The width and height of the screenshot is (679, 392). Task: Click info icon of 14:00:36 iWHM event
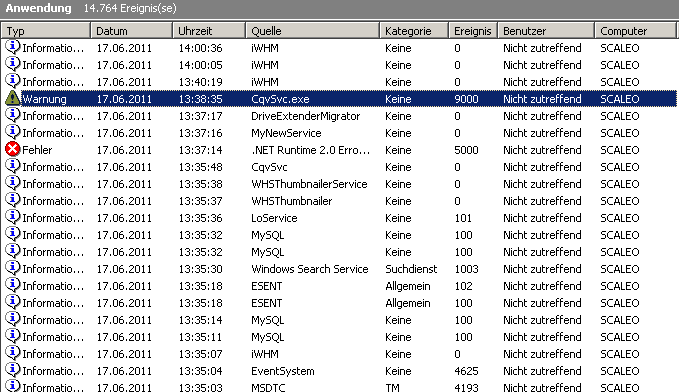click(x=13, y=47)
